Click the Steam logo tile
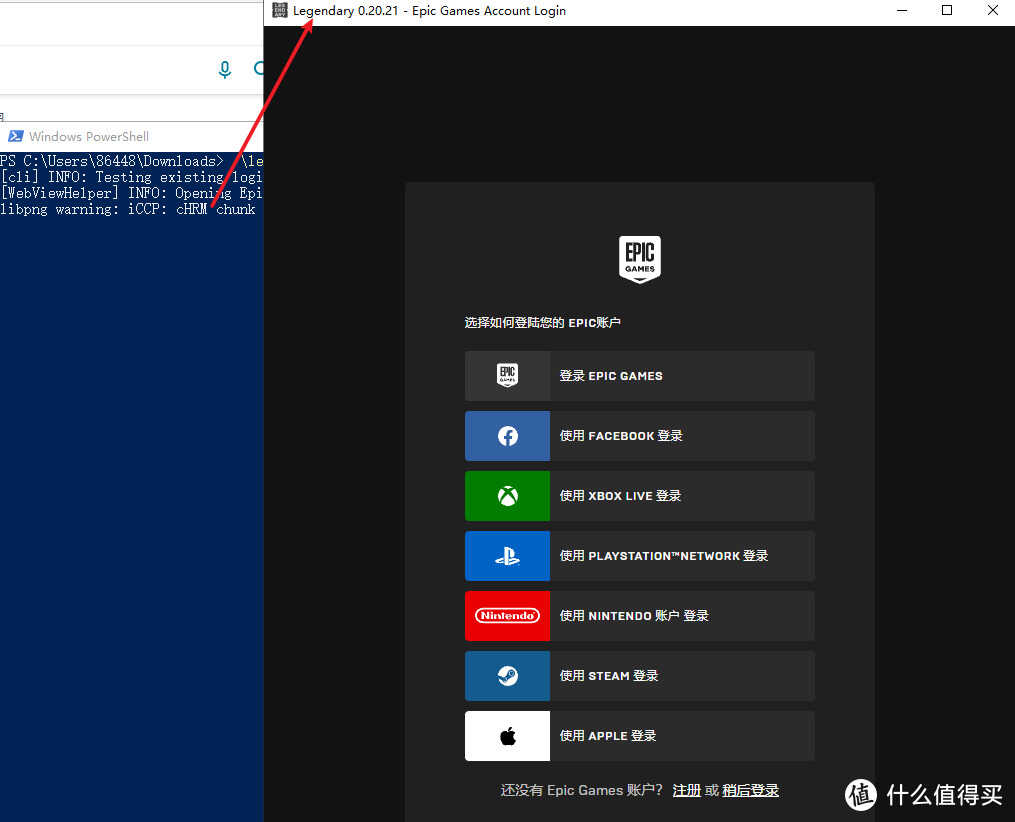Image resolution: width=1015 pixels, height=822 pixels. [508, 676]
